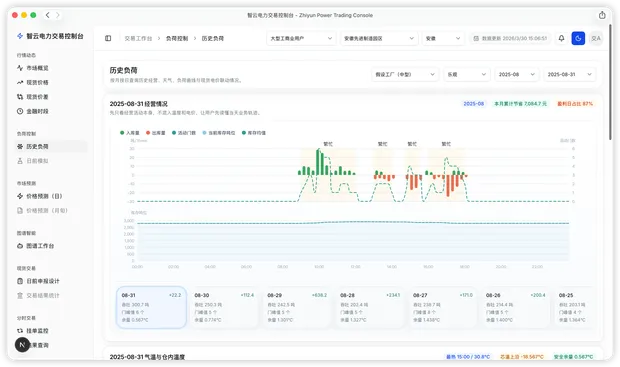Click the icon beside 图谱工作台
This screenshot has height=367, width=620.
[20, 246]
